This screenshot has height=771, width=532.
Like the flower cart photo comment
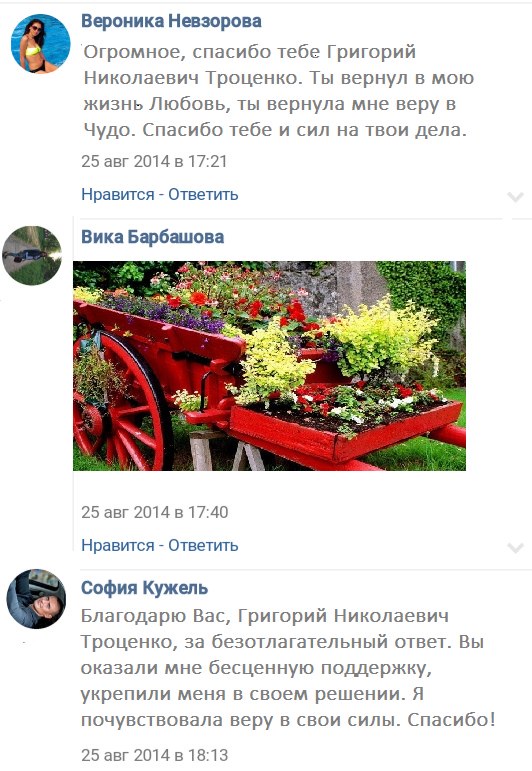pyautogui.click(x=118, y=545)
